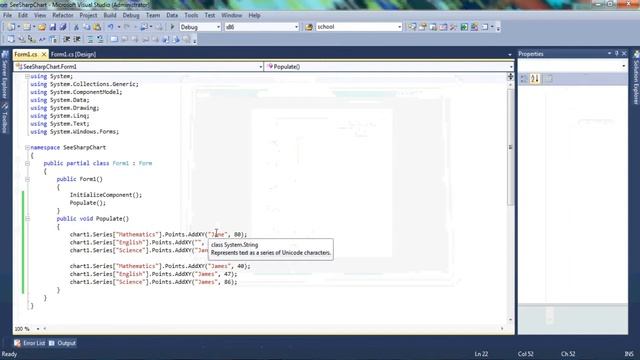This screenshot has width=640, height=360.
Task: Open the Toolbox side tab
Action: click(x=5, y=118)
